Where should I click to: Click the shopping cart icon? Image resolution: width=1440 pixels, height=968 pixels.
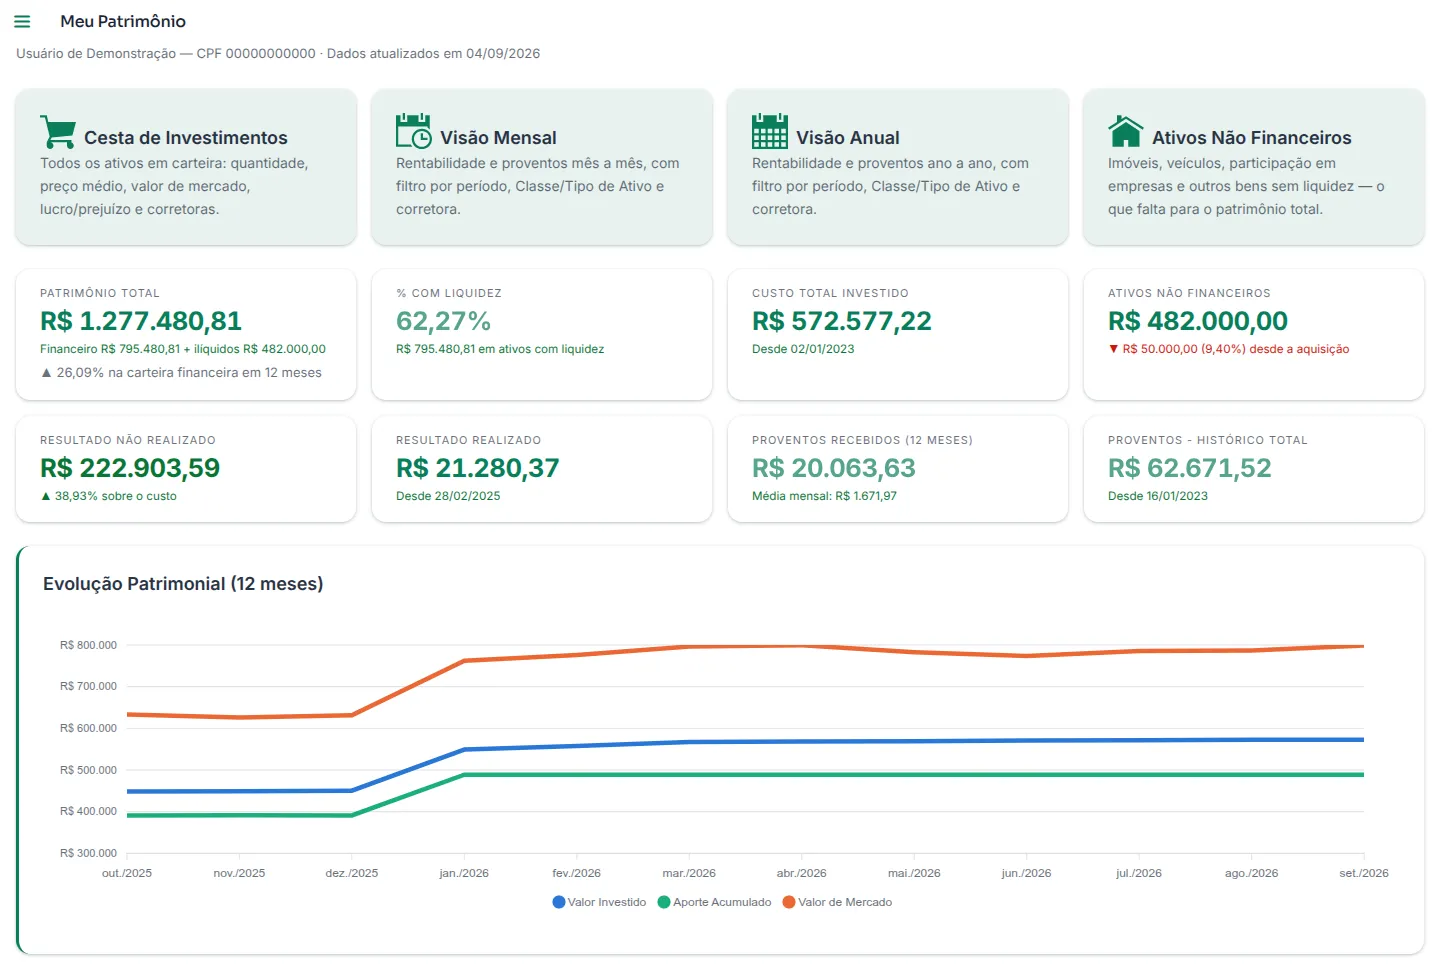[x=58, y=132]
